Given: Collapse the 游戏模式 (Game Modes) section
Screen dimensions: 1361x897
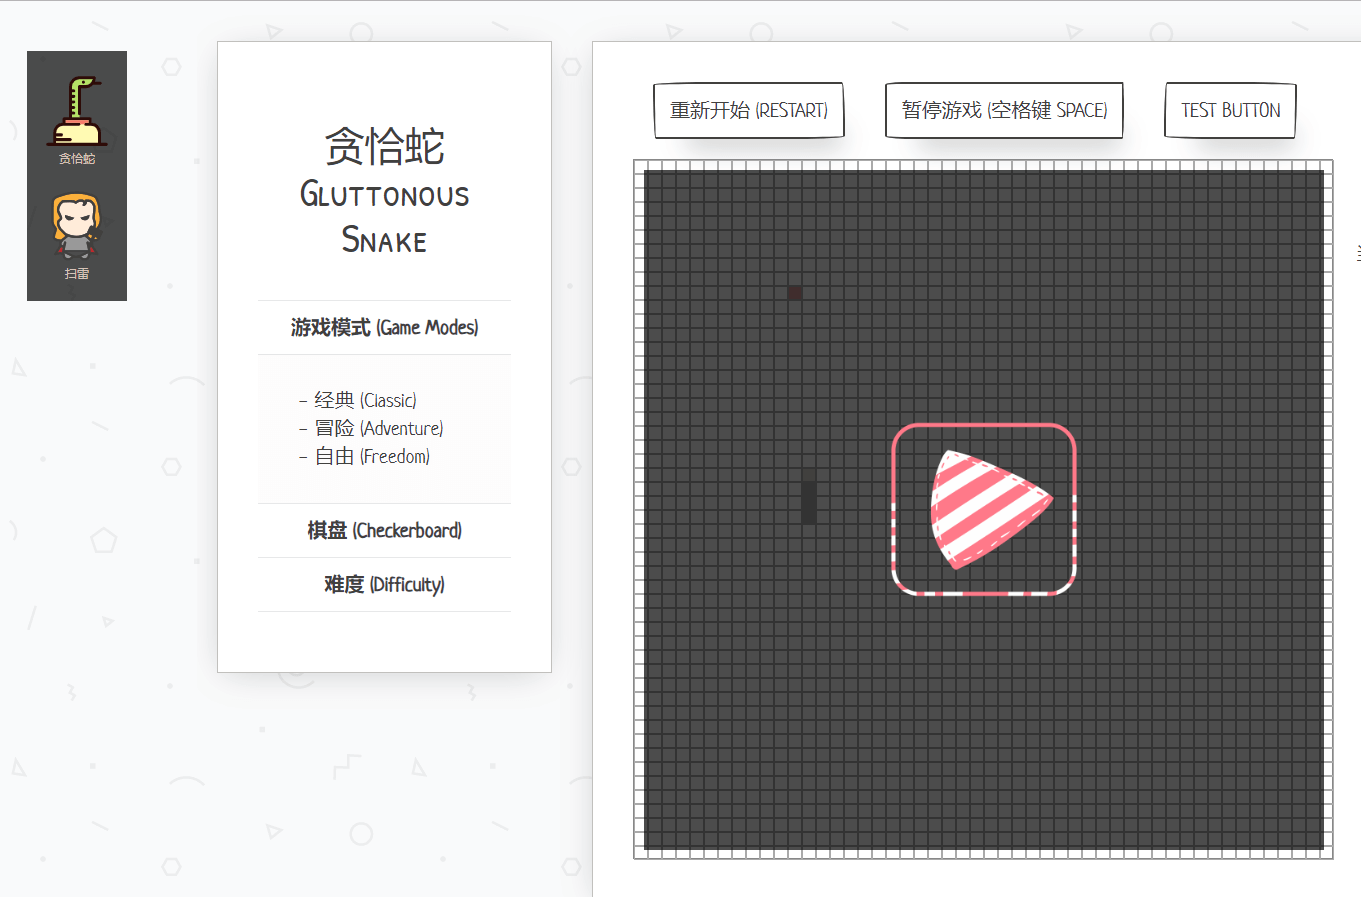Looking at the screenshot, I should pyautogui.click(x=384, y=327).
